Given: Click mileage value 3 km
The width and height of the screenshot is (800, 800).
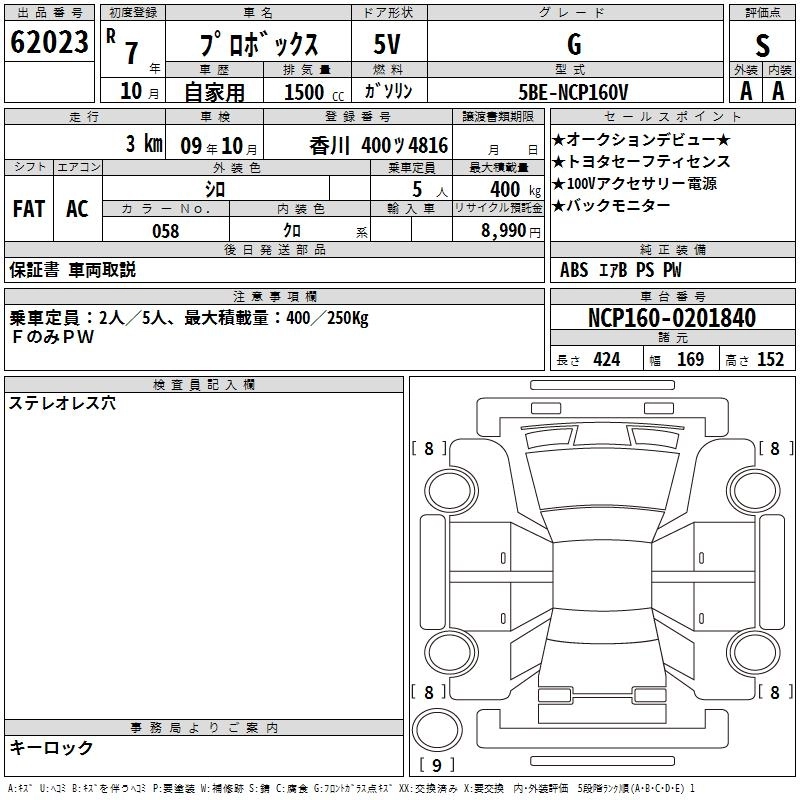Looking at the screenshot, I should point(144,144).
